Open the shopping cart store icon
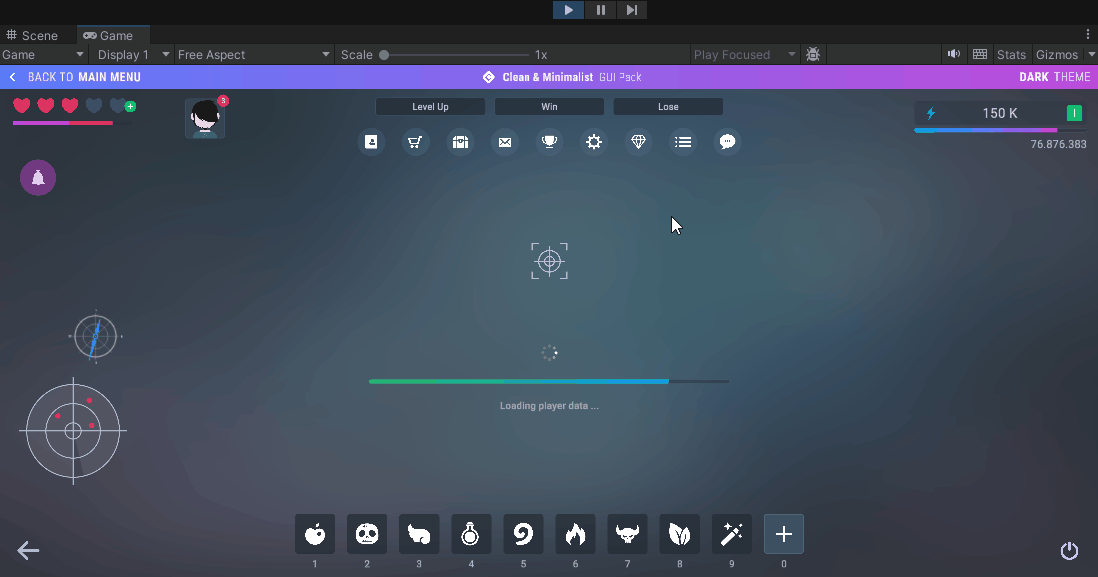Screen dimensions: 1098x577 [415, 142]
